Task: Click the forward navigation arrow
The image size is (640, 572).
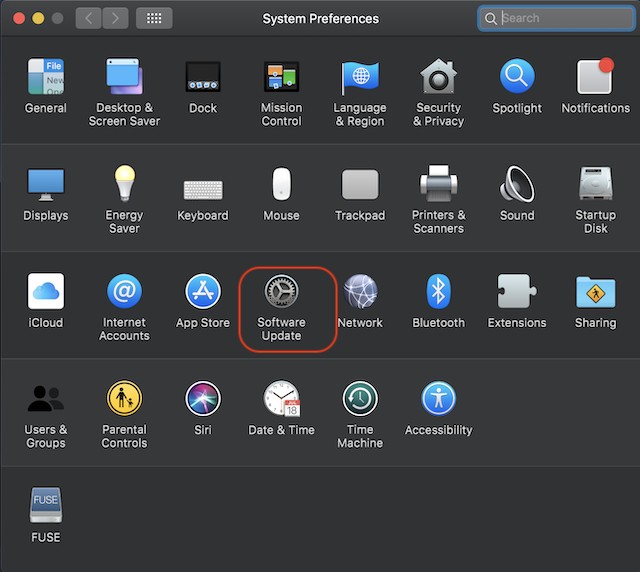Action: click(x=115, y=18)
